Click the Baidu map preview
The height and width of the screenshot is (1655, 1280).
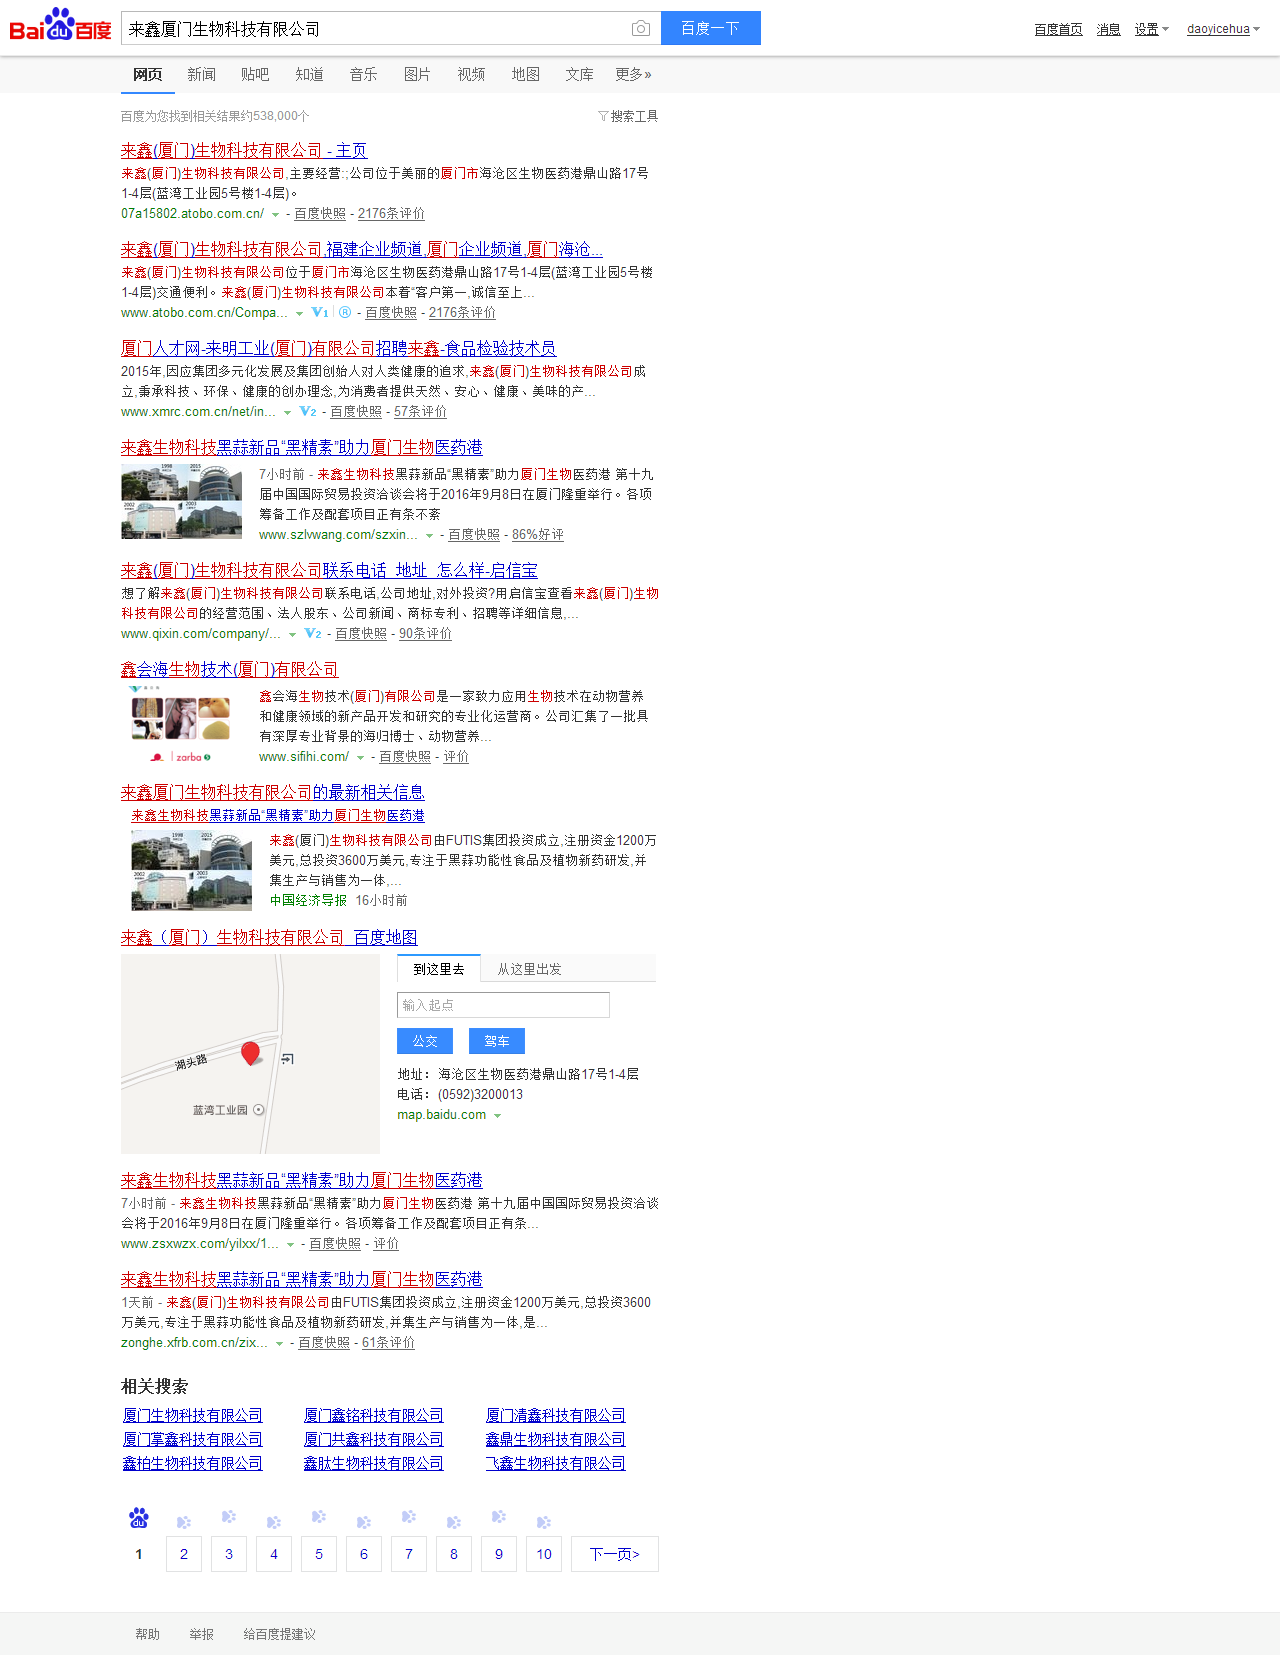point(250,1054)
